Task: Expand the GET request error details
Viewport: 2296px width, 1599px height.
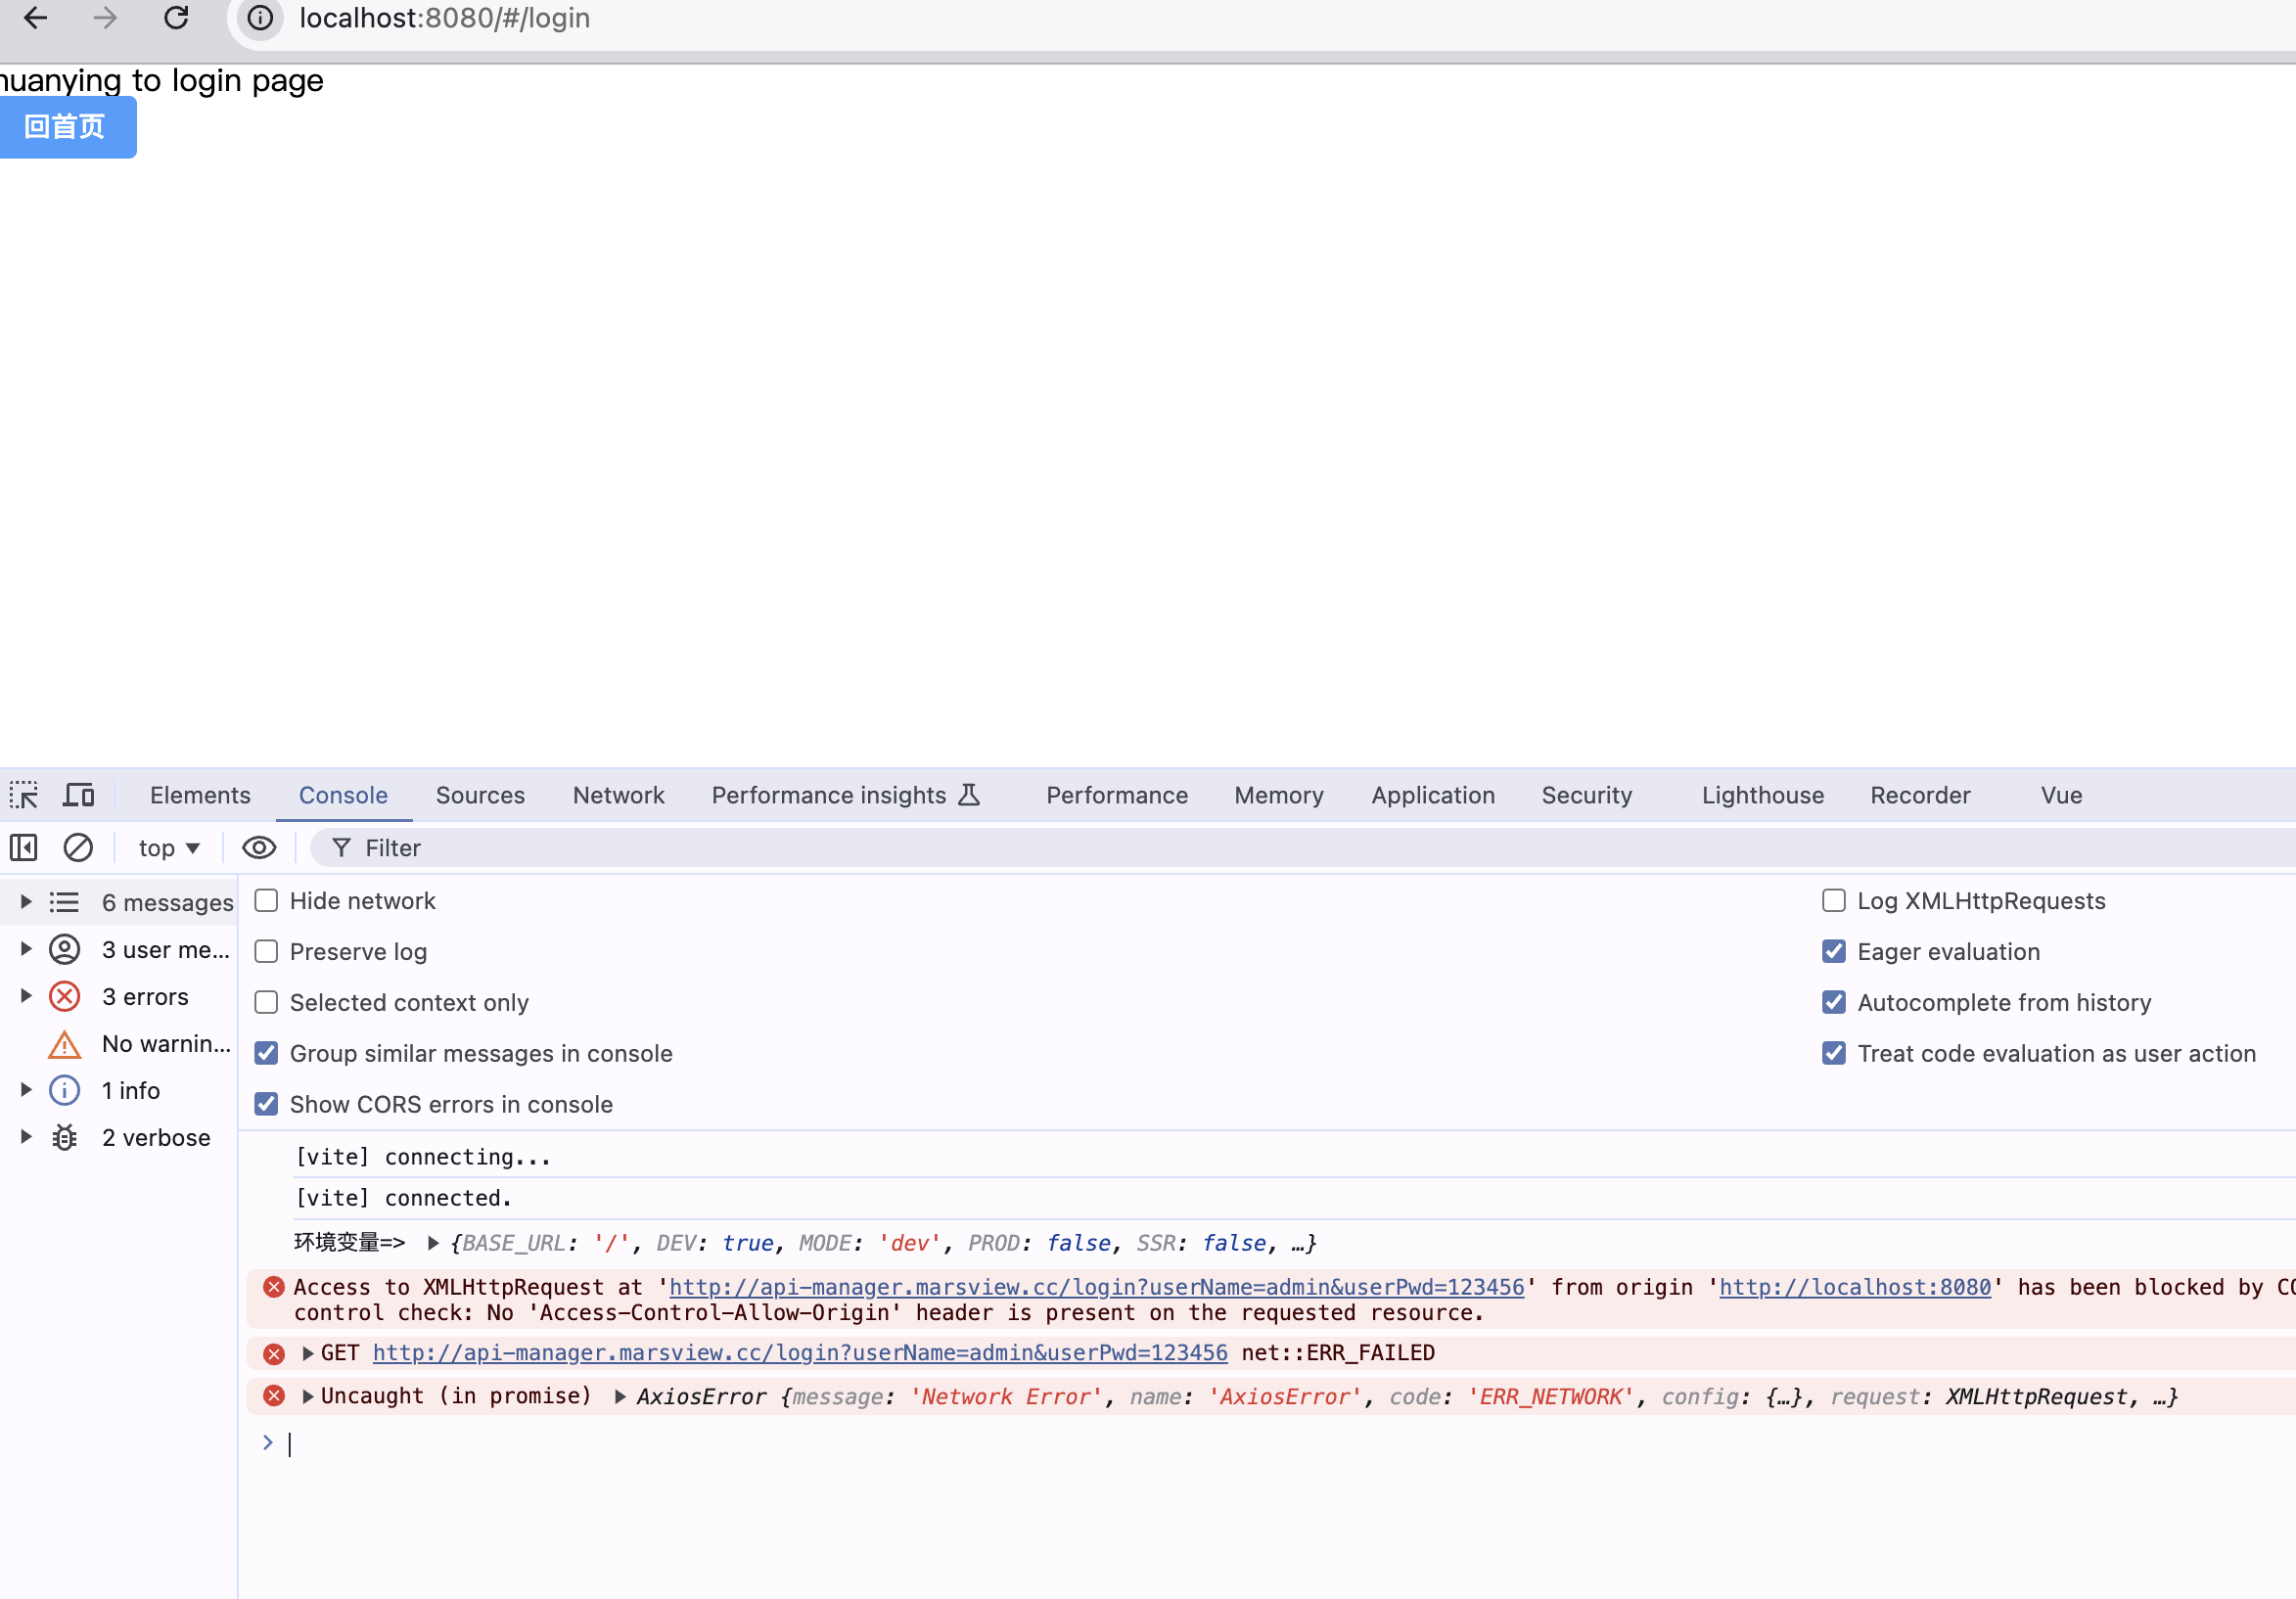Action: tap(308, 1355)
